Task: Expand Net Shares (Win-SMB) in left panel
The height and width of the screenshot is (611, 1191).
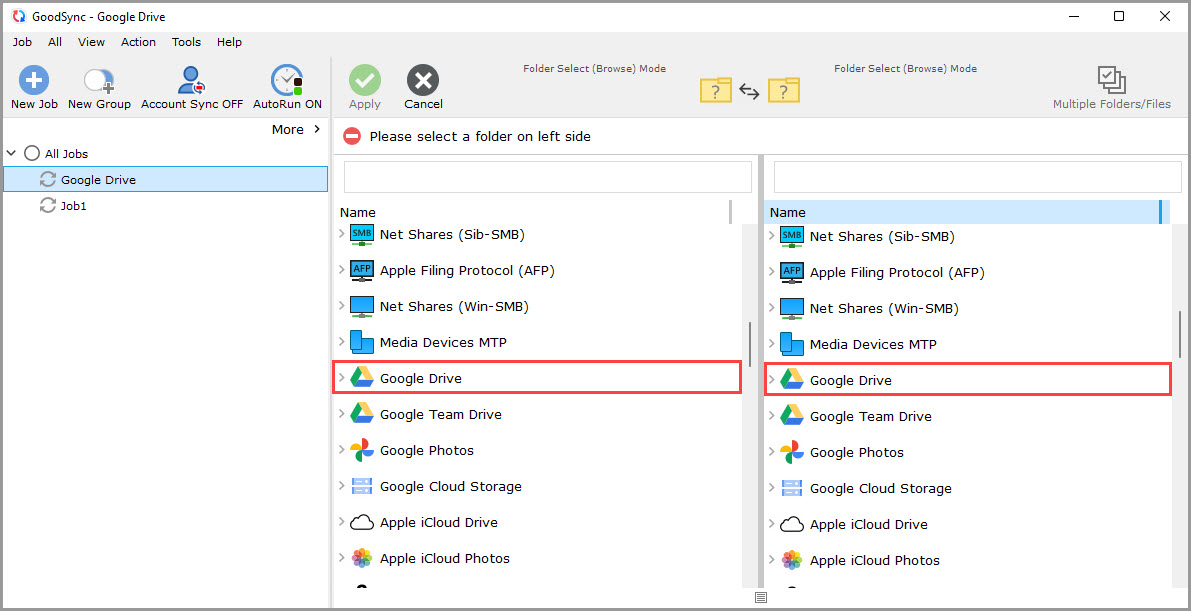Action: [341, 306]
